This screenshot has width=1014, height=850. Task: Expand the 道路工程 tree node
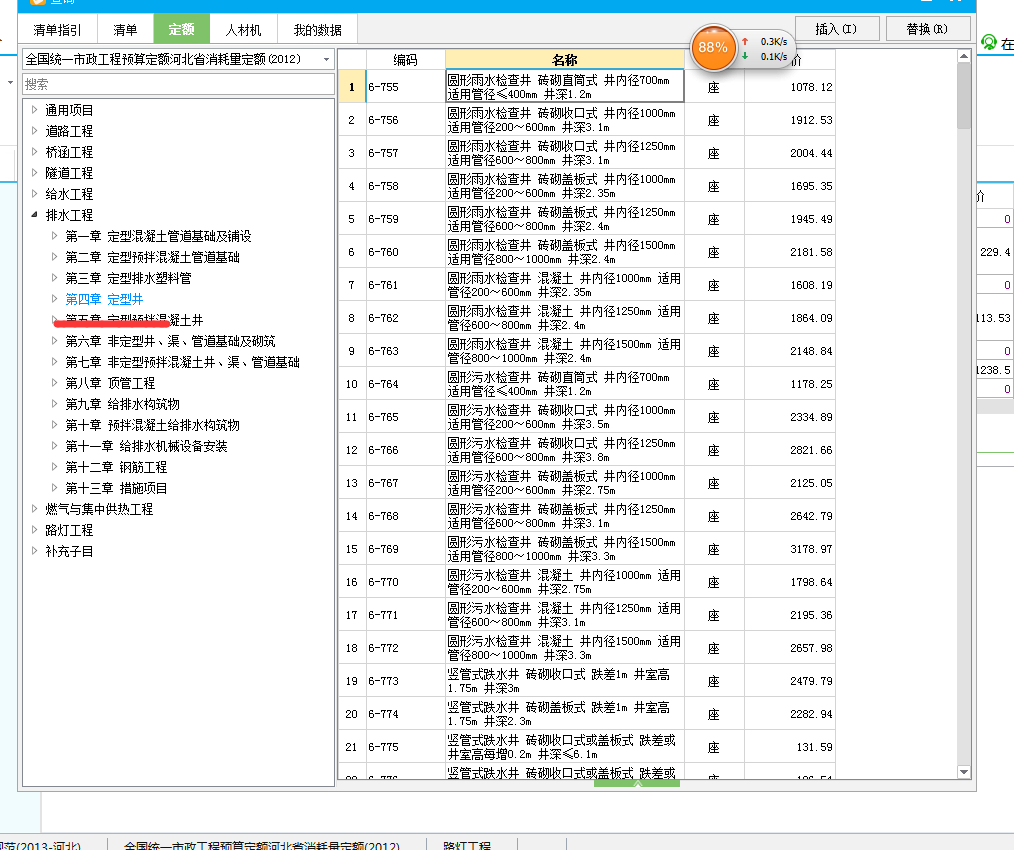35,131
